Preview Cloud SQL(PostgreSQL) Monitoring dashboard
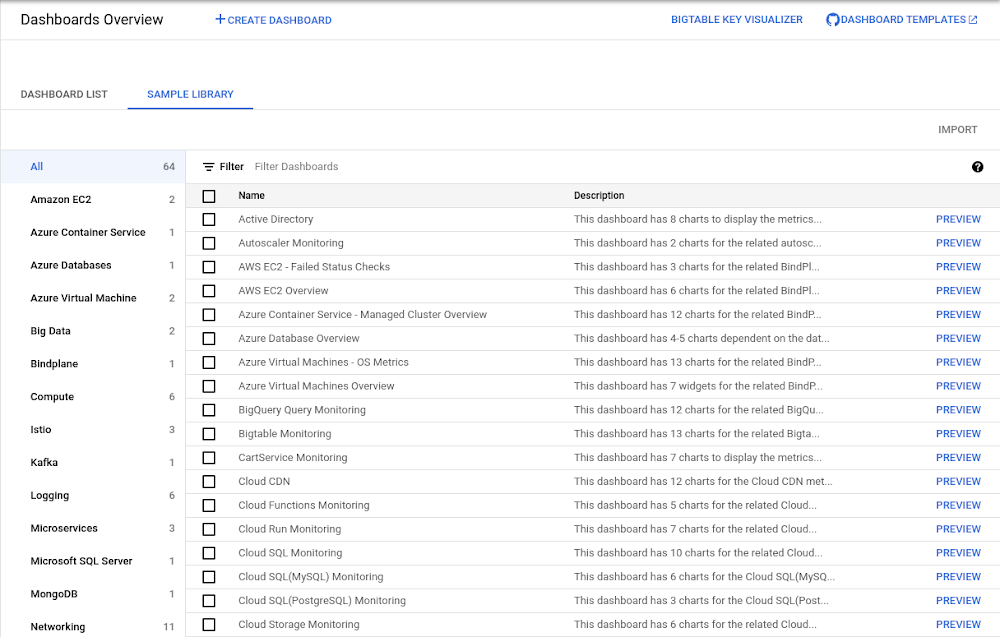The width and height of the screenshot is (1000, 637). click(958, 601)
